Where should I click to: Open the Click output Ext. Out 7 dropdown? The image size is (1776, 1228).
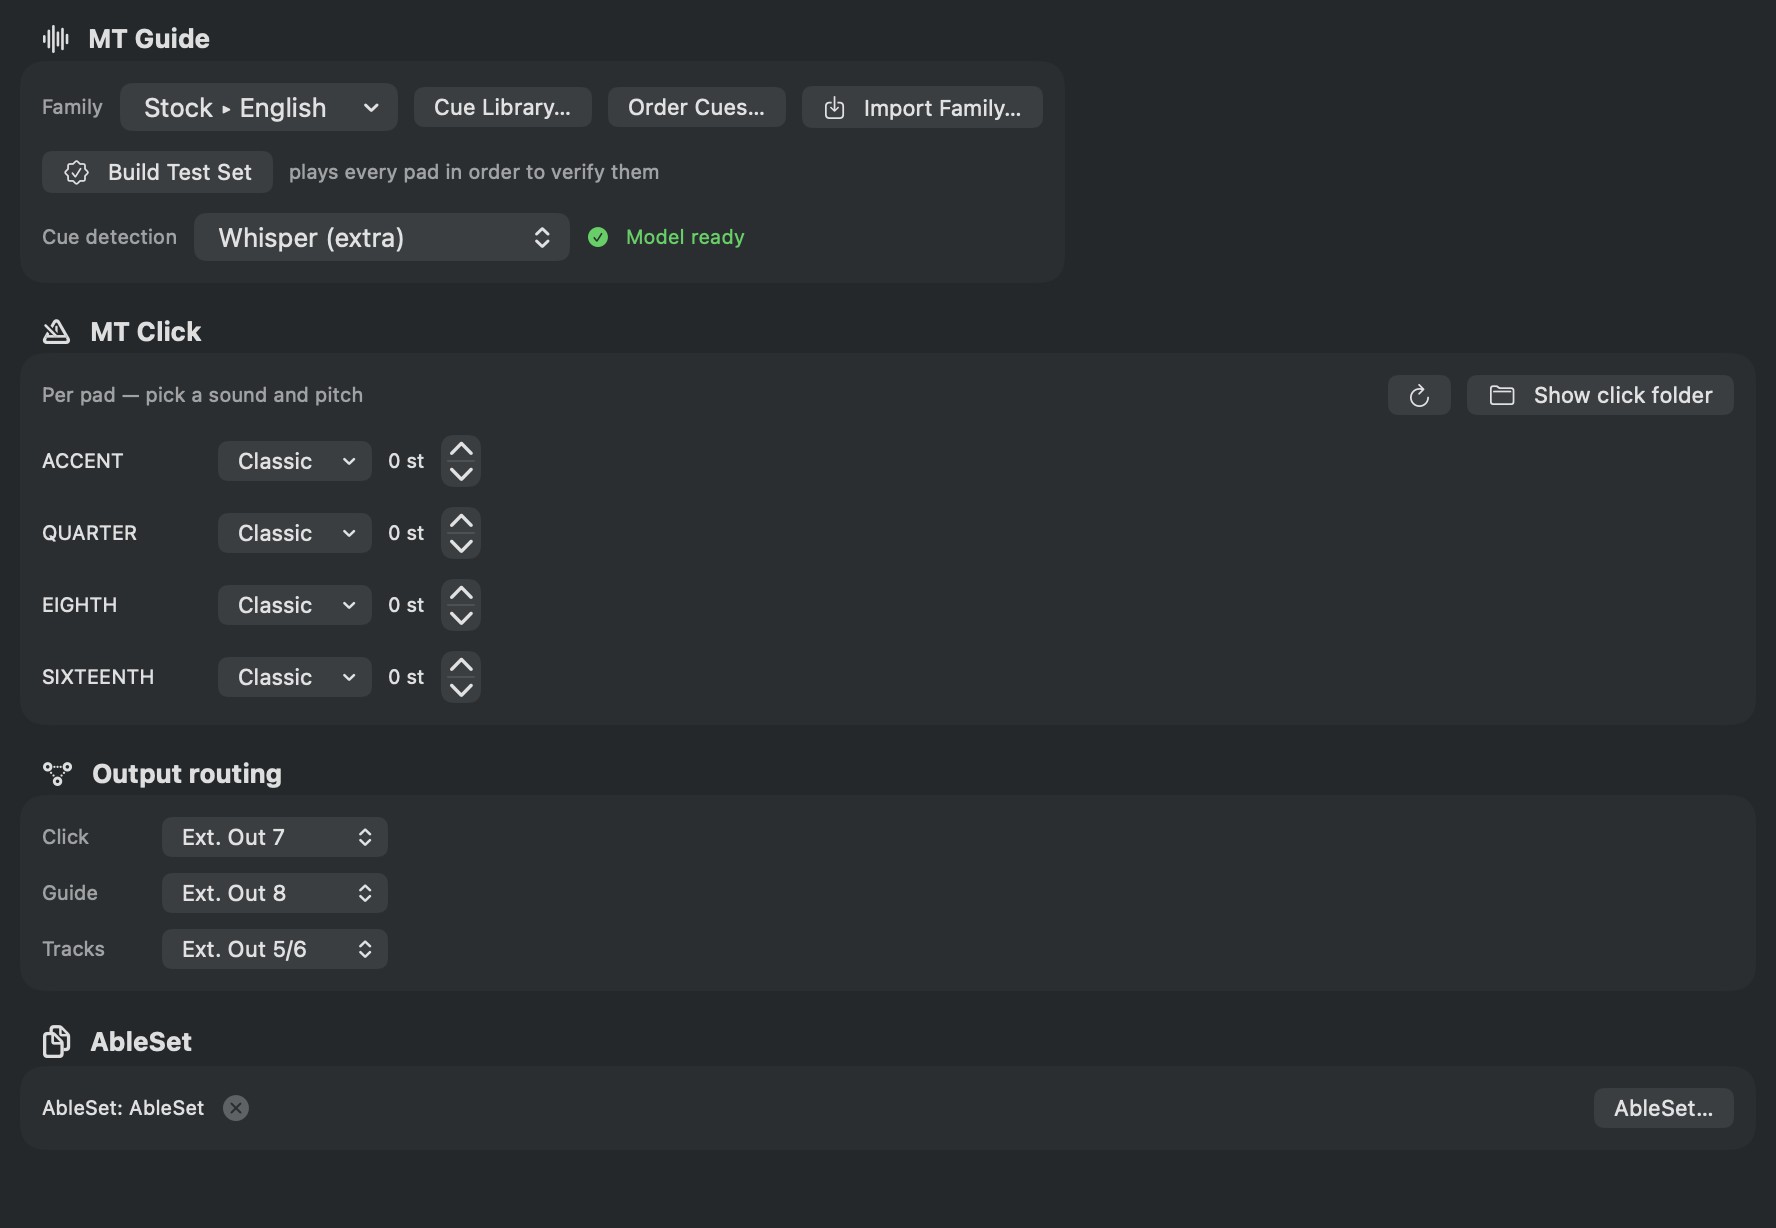tap(275, 837)
